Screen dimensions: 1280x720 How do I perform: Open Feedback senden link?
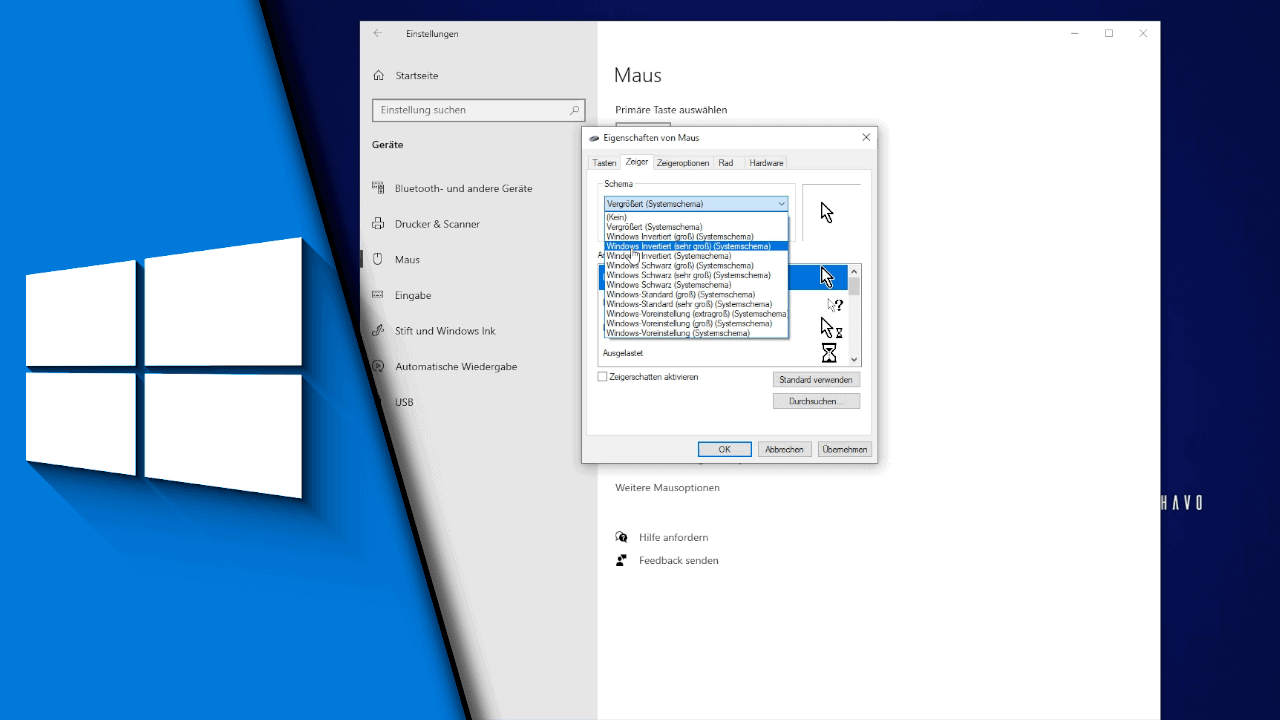click(x=679, y=560)
